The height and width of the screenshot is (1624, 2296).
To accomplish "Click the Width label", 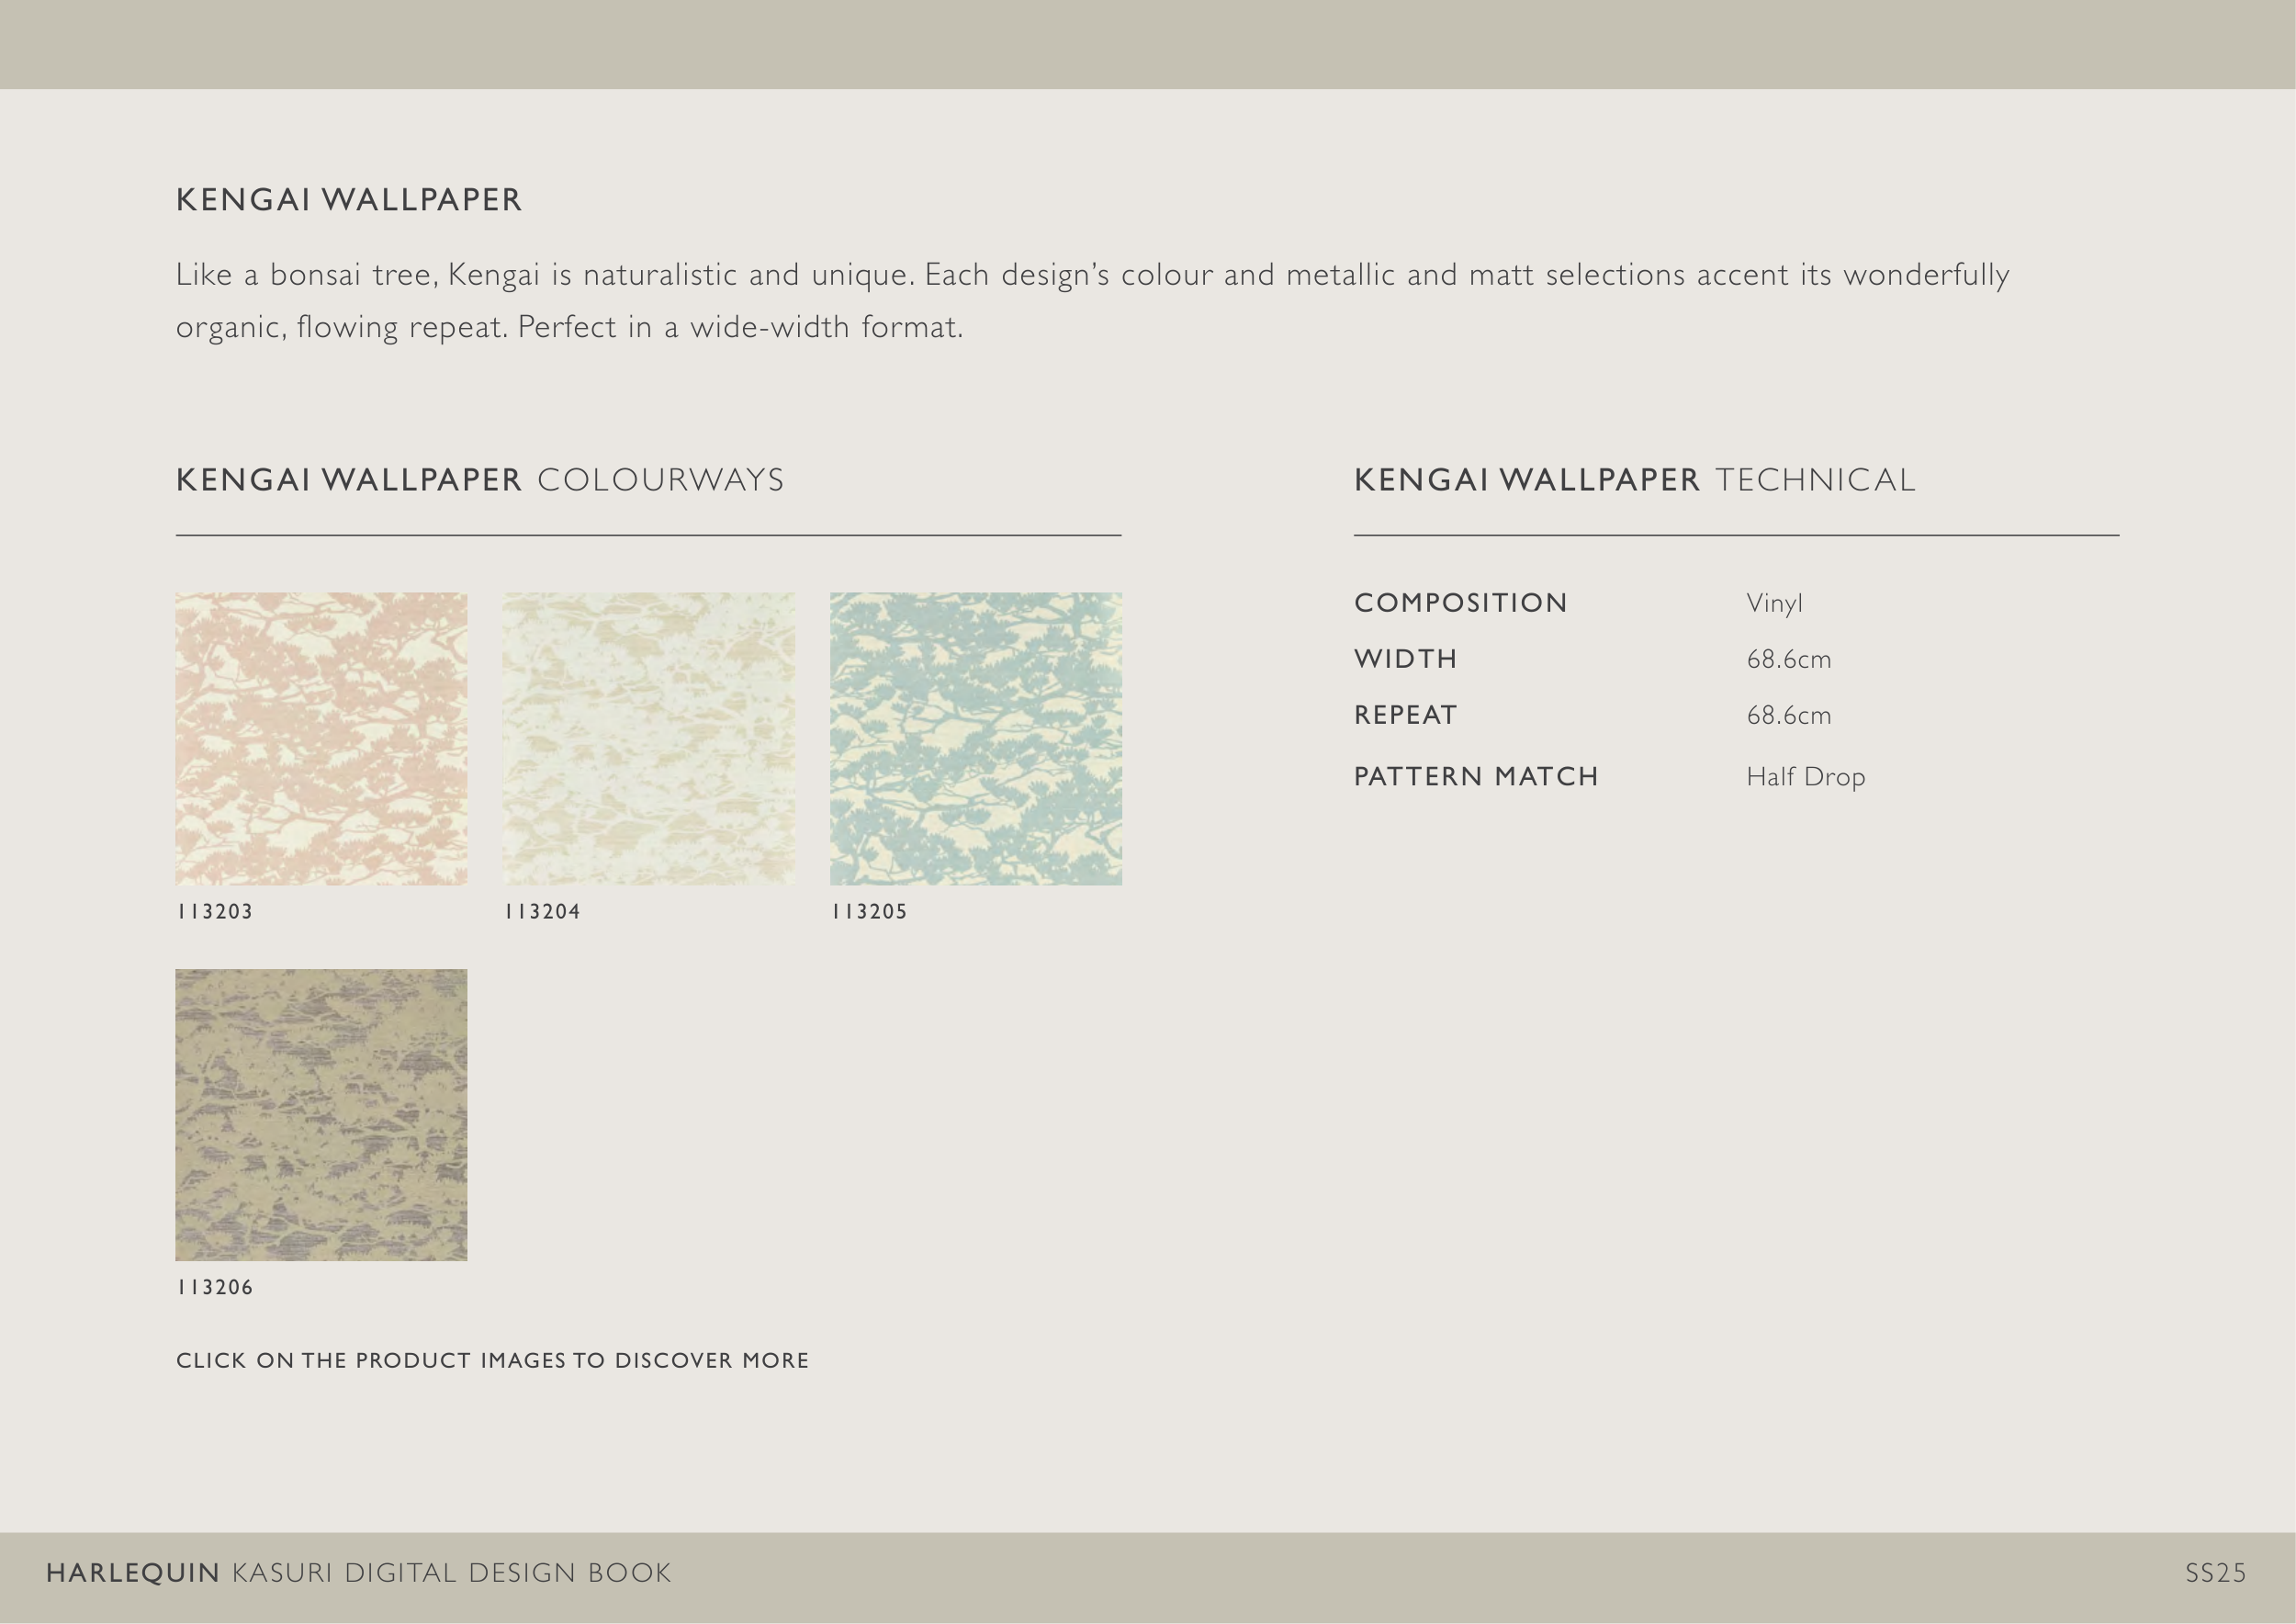I will [1405, 659].
